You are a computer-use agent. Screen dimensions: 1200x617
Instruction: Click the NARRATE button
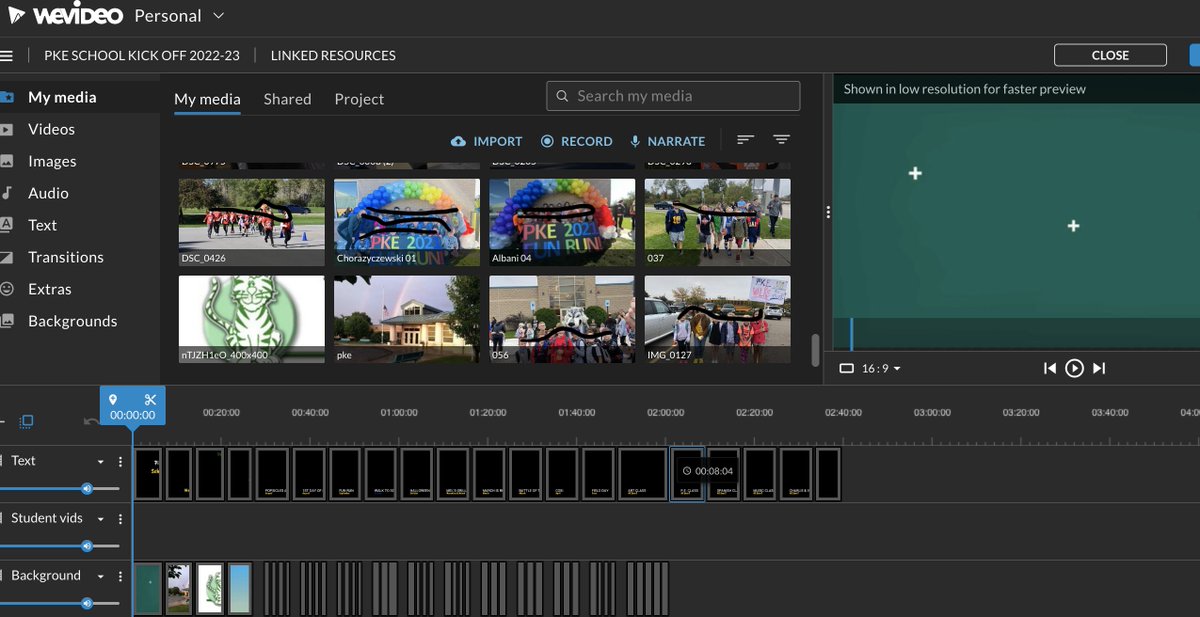pyautogui.click(x=667, y=141)
